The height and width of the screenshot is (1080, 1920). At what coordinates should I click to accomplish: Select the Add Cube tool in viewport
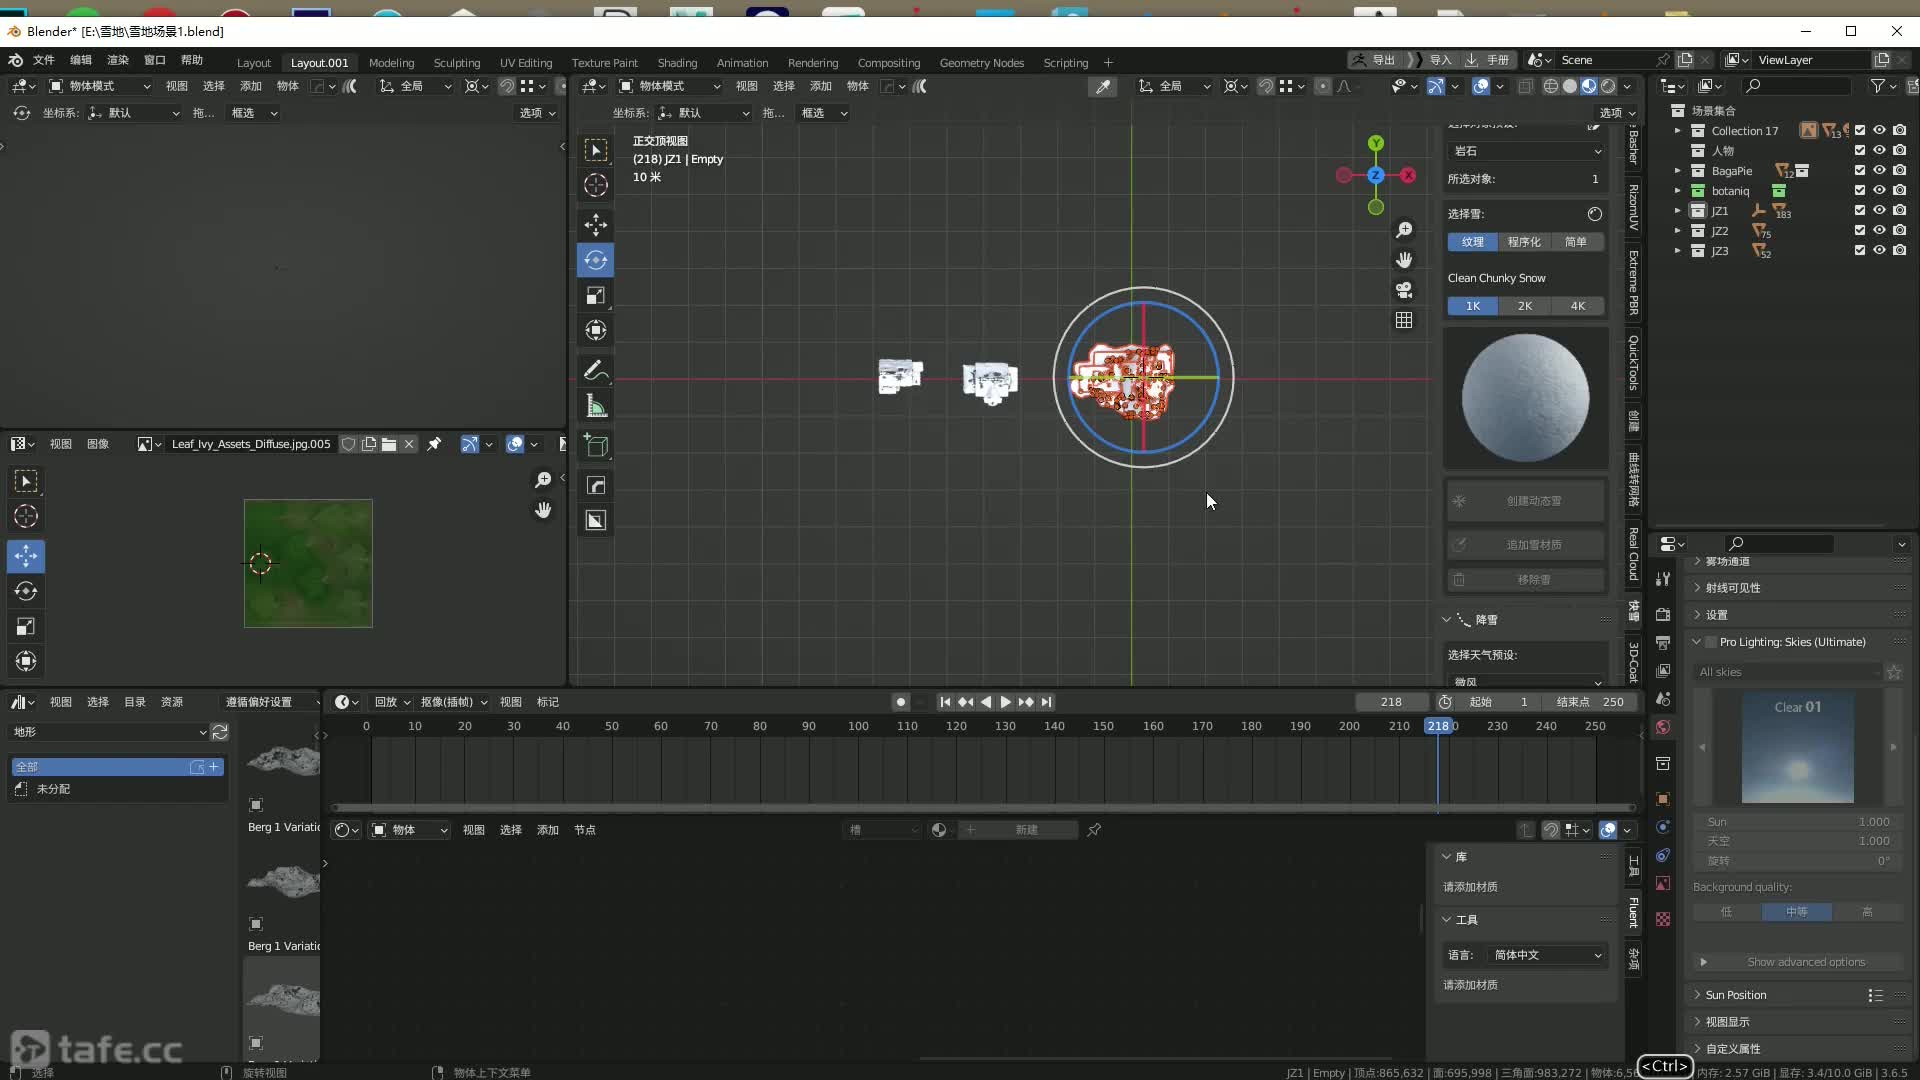596,446
